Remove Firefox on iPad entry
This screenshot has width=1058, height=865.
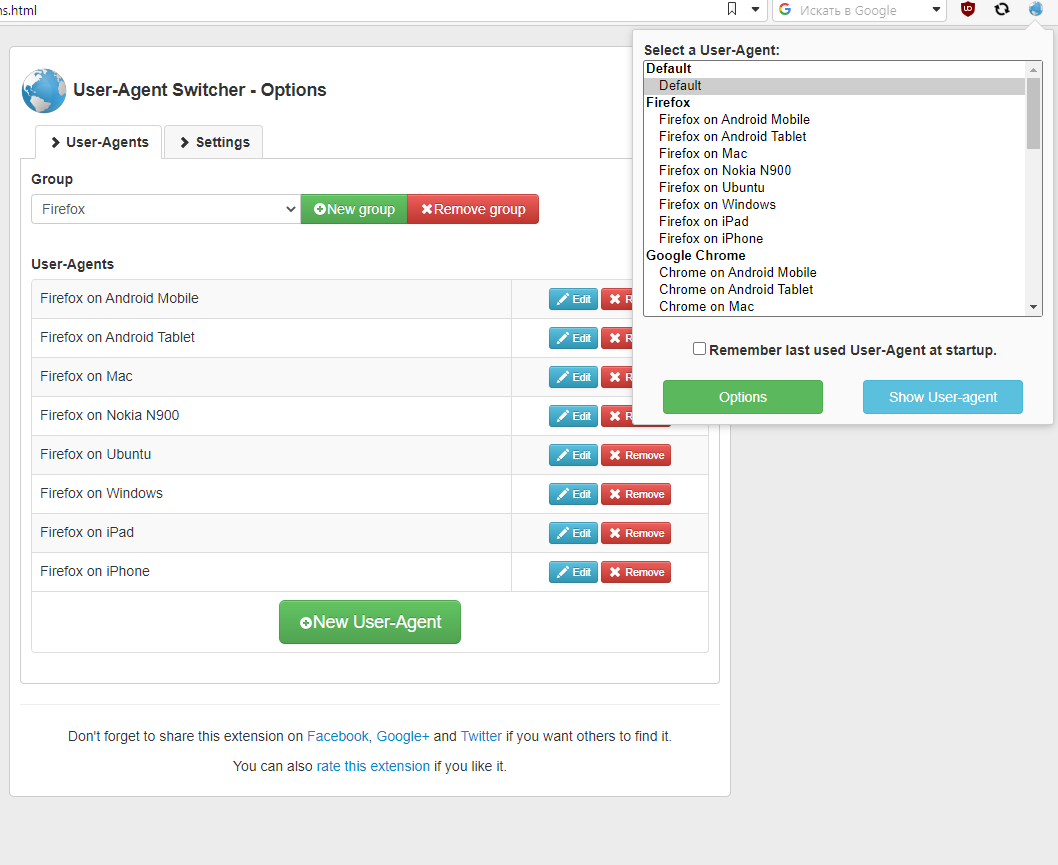636,533
